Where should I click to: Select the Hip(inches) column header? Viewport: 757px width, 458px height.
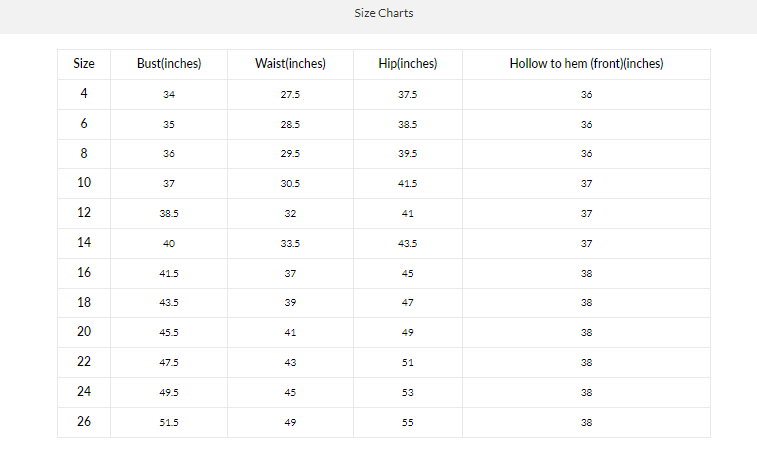407,64
